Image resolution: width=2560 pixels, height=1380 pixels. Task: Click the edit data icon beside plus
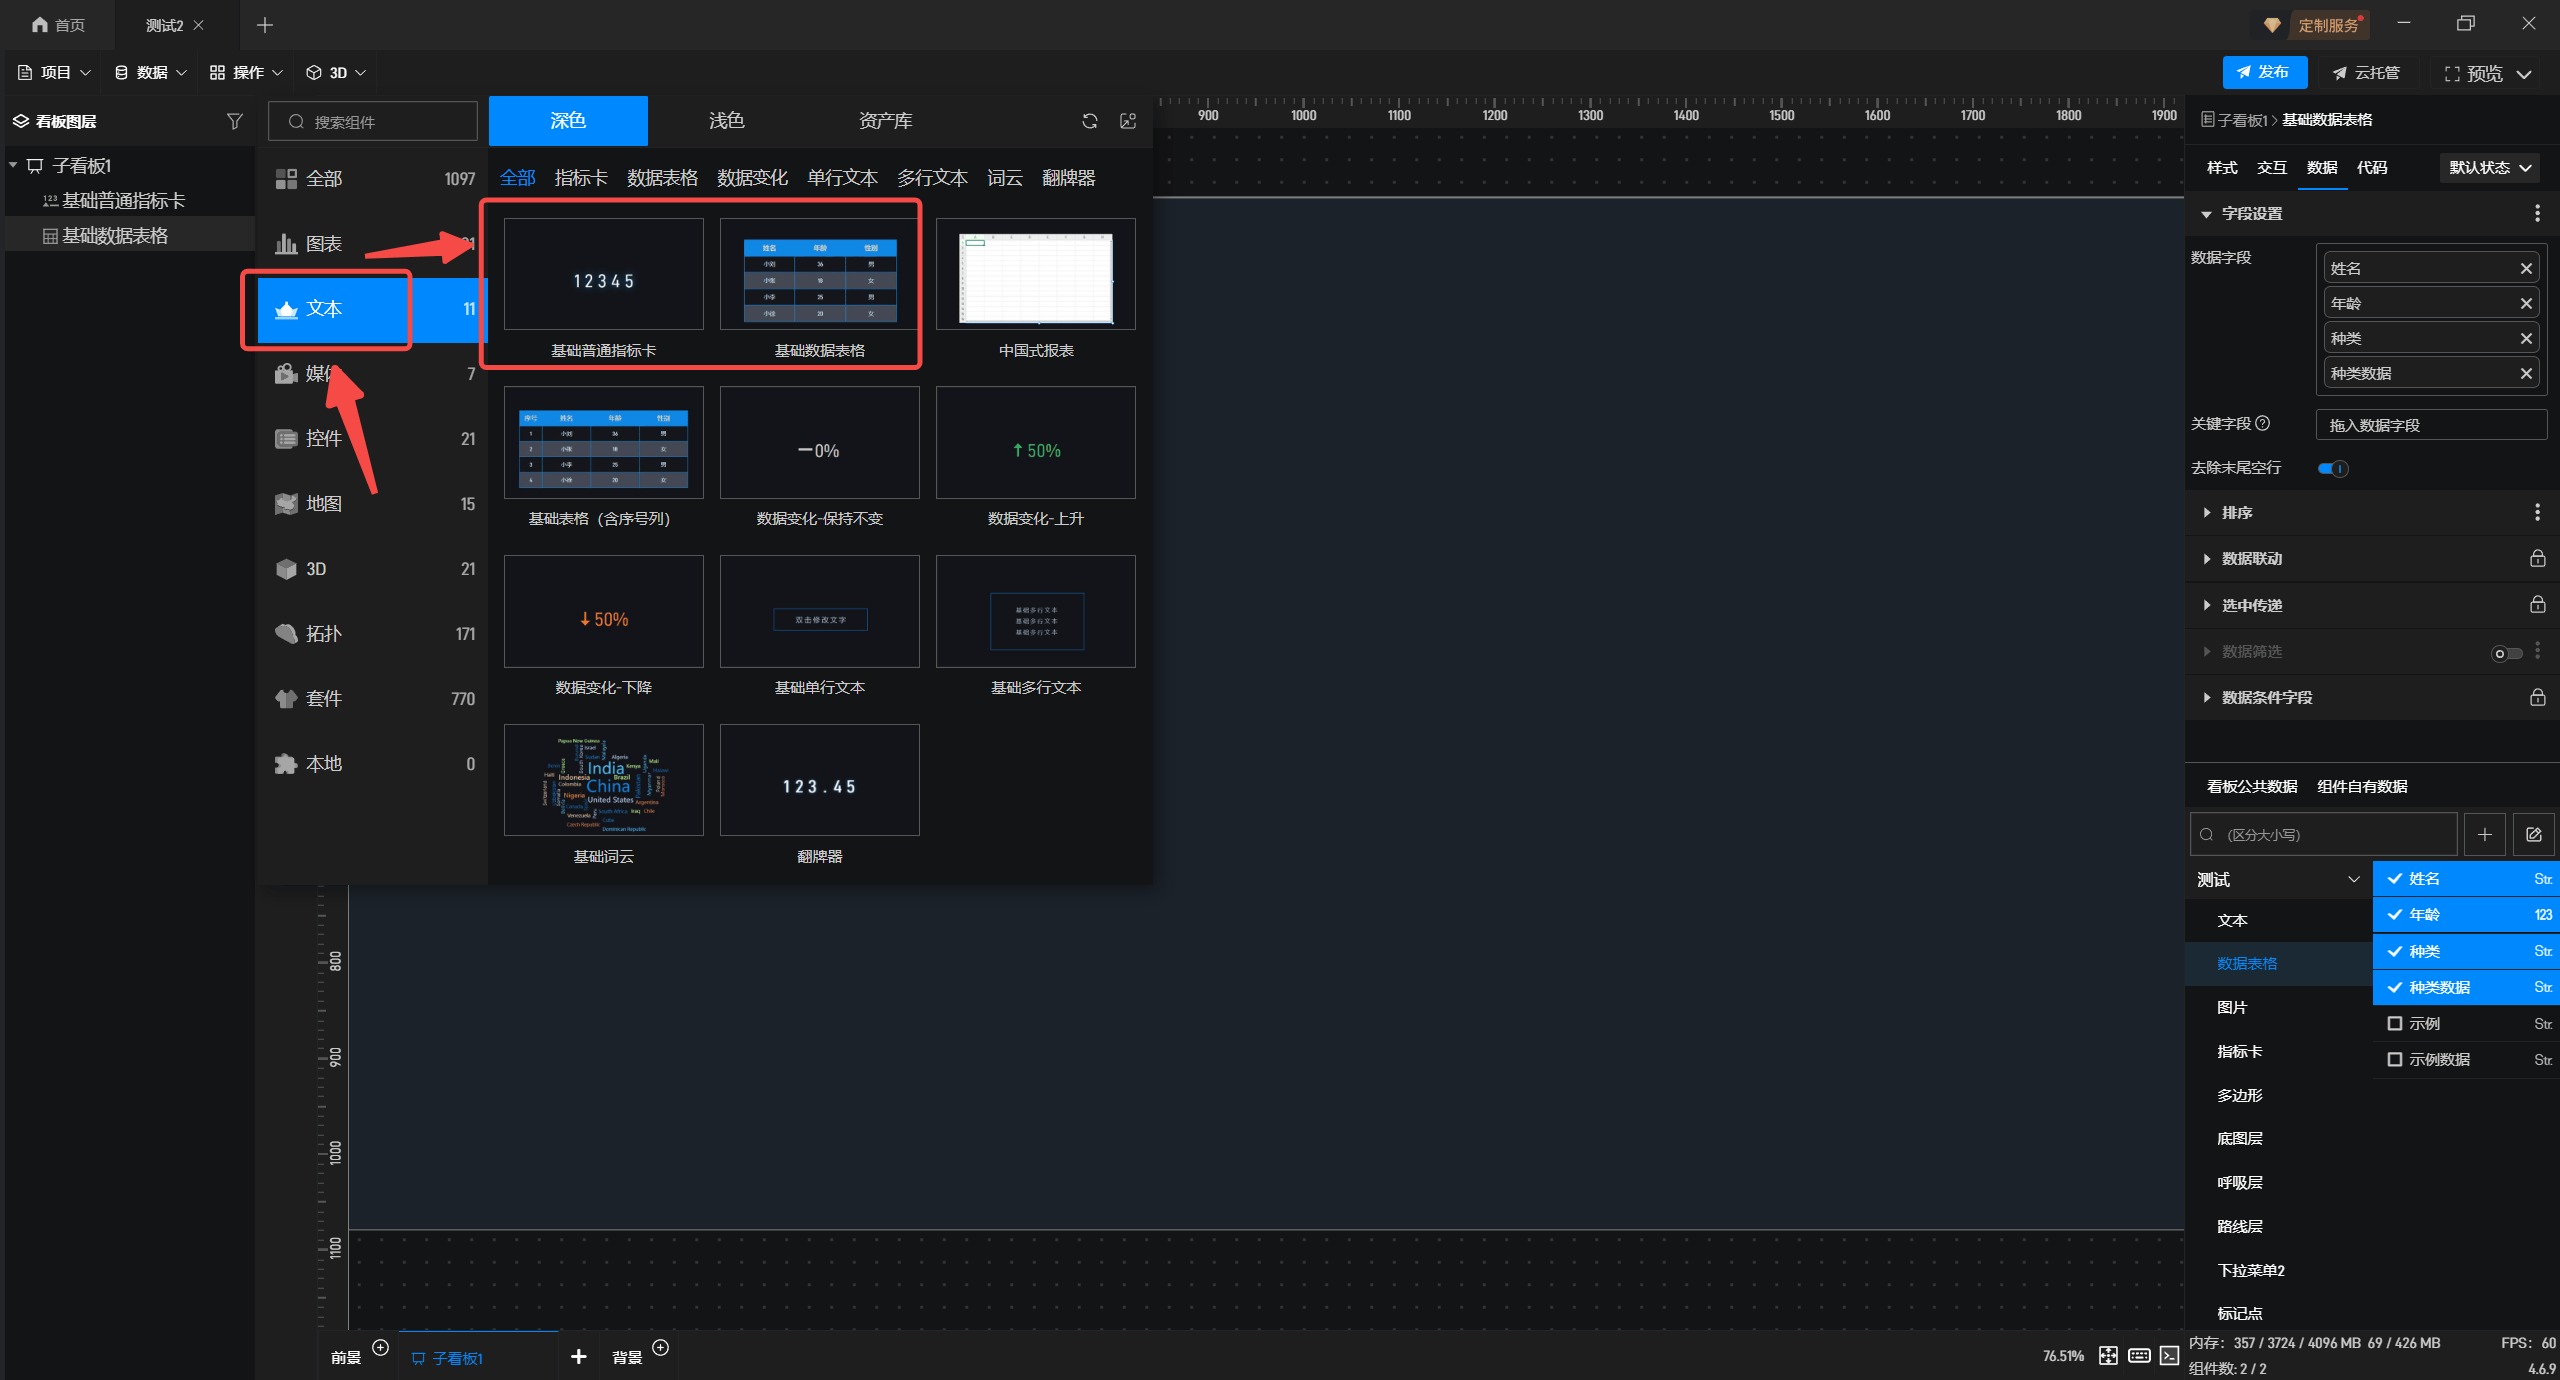(x=2533, y=834)
